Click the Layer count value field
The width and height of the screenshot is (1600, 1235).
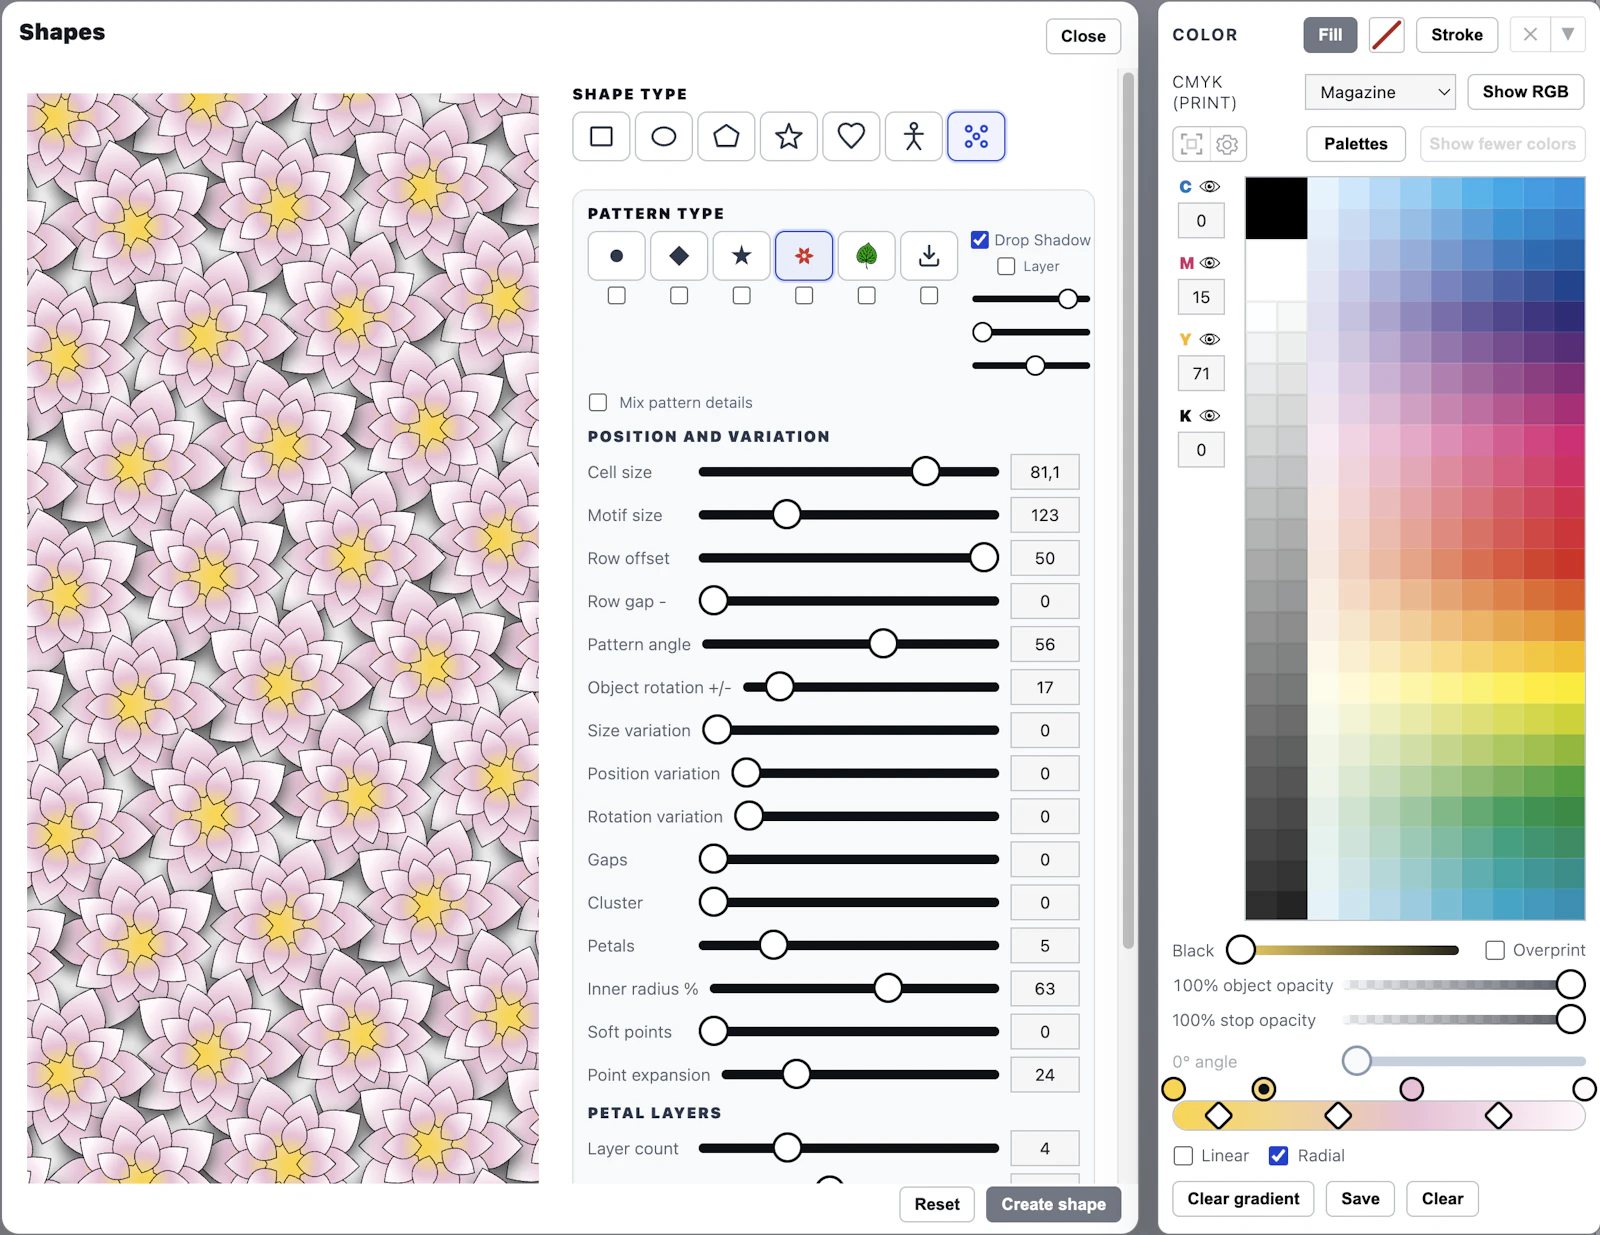pos(1045,1149)
